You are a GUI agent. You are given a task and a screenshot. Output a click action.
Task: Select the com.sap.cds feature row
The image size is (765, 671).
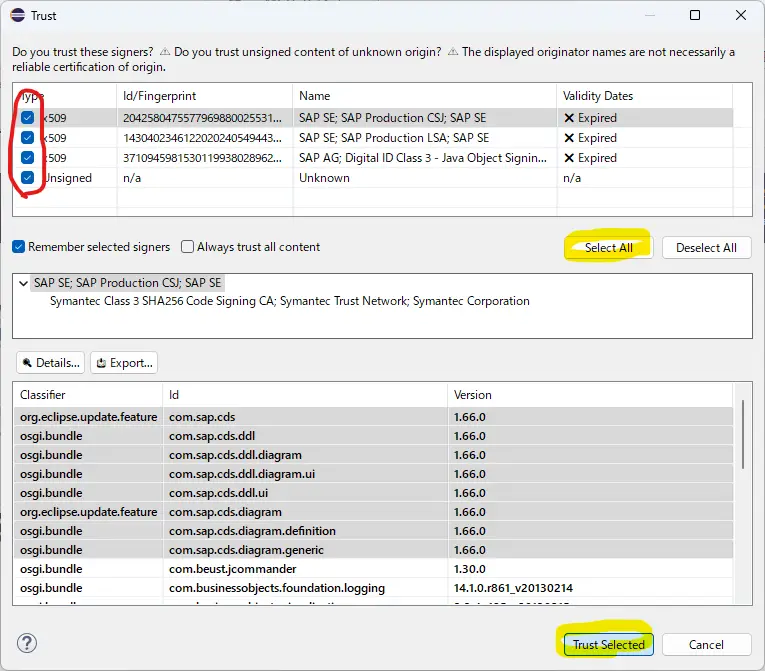click(373, 417)
